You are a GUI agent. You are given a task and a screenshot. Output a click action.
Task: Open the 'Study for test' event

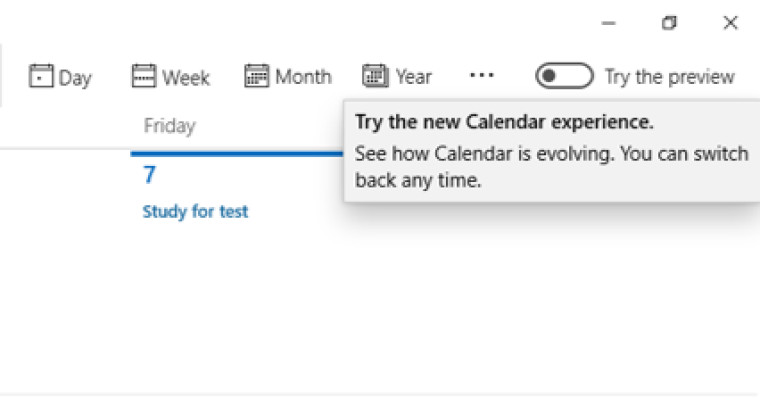click(195, 212)
